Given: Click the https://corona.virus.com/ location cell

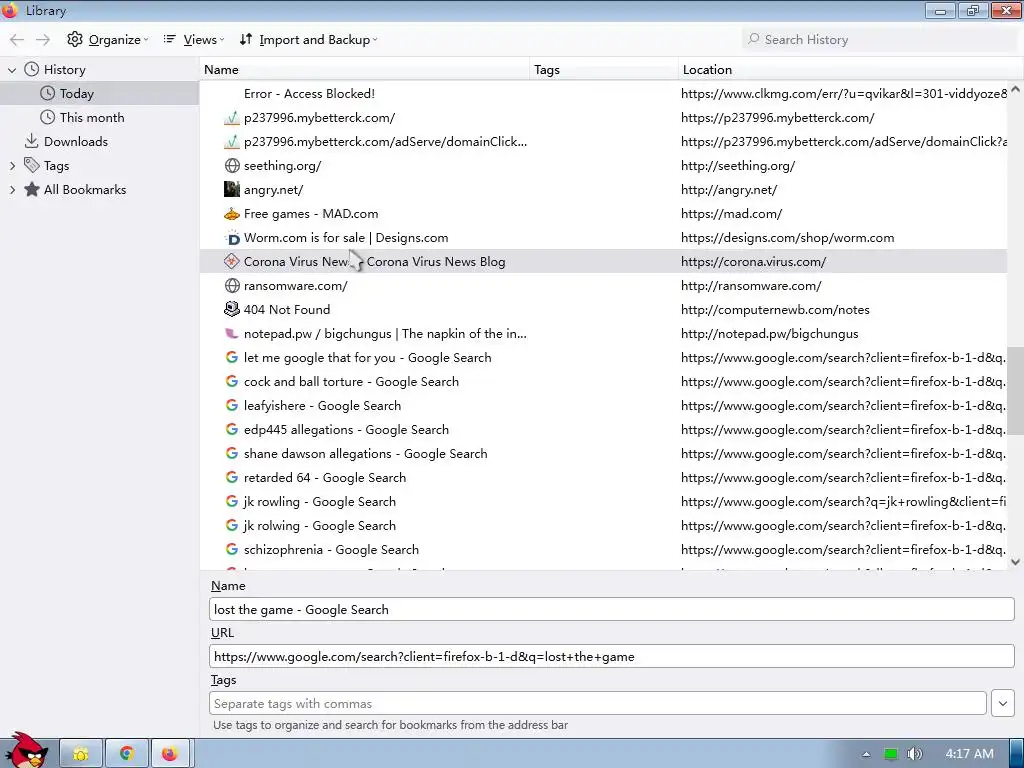Looking at the screenshot, I should click(x=753, y=262).
